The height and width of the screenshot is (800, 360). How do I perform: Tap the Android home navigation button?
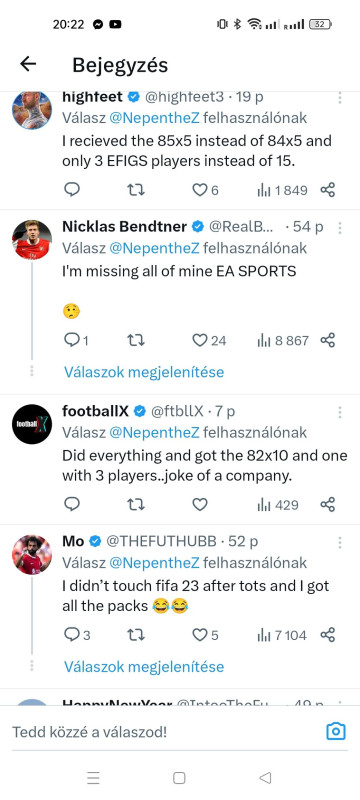(179, 778)
